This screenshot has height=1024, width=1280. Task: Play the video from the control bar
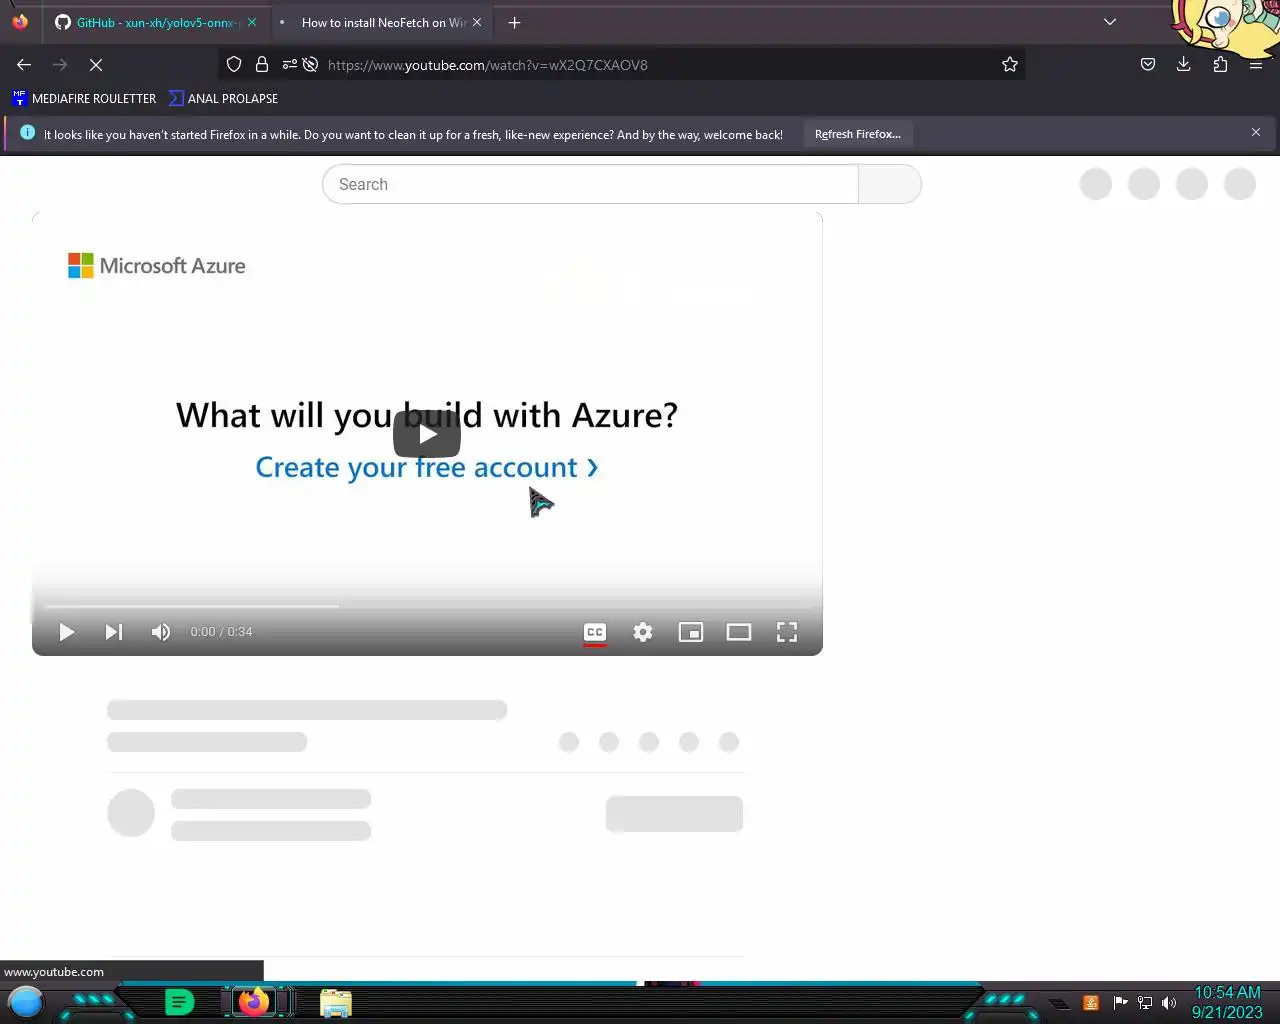67,632
